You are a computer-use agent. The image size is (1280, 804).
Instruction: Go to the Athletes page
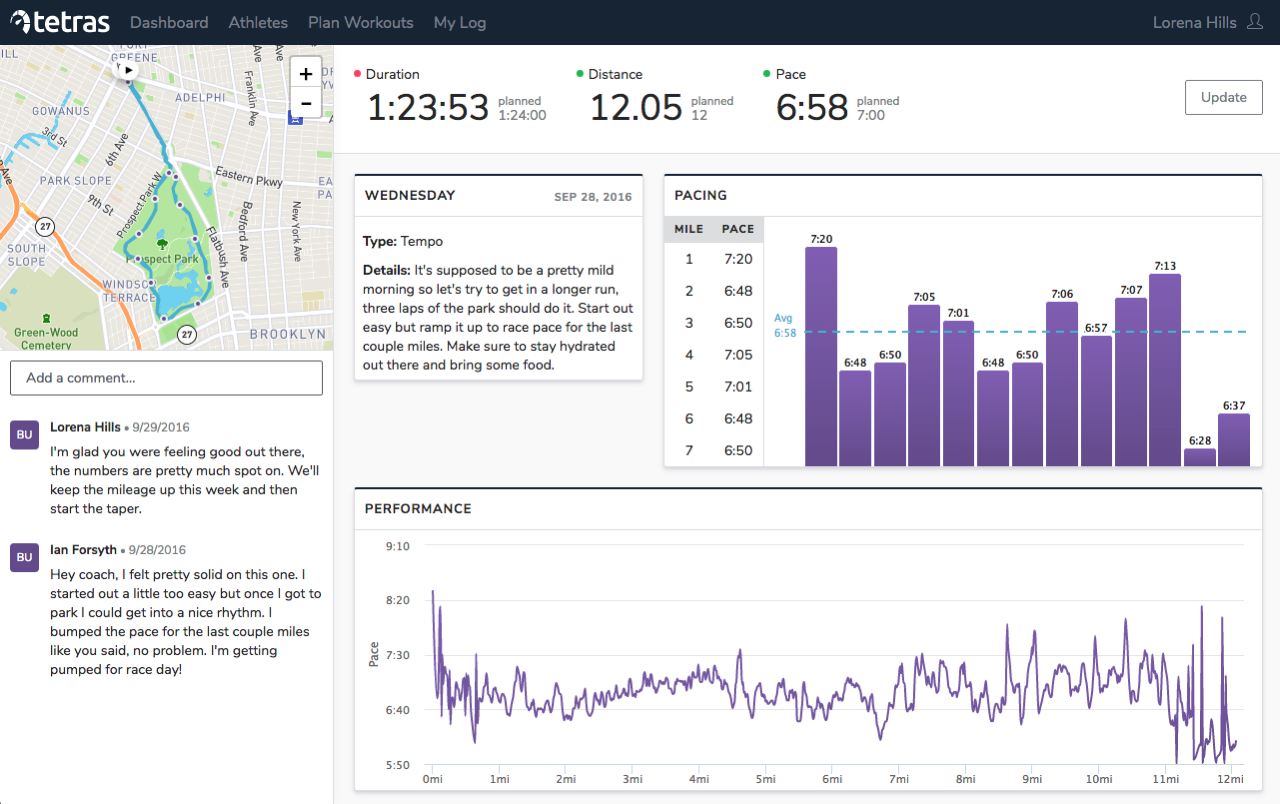pos(258,22)
